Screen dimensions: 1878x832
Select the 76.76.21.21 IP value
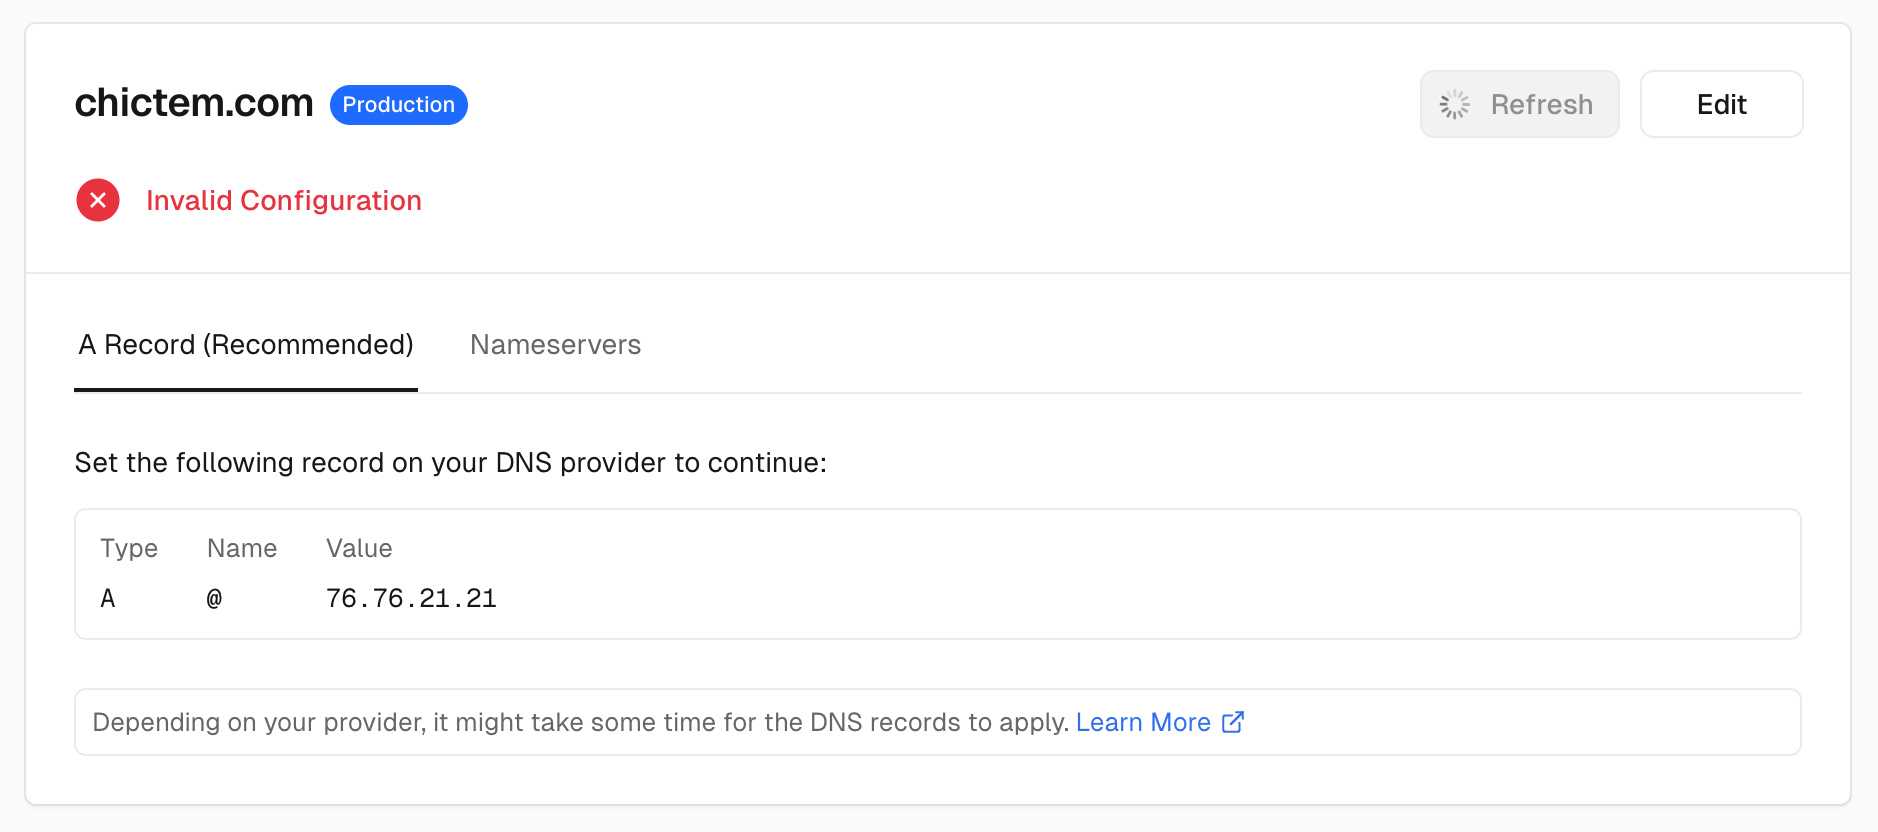[411, 598]
